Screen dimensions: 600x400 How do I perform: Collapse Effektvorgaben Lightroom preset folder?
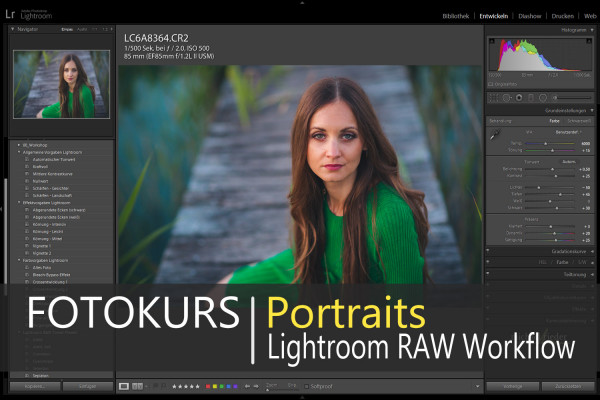[19, 202]
